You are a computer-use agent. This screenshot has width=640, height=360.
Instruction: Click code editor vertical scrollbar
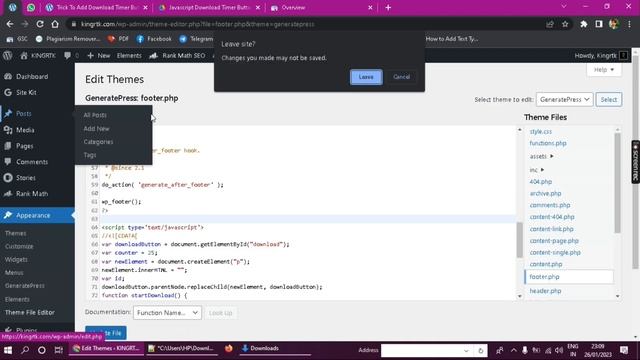[x=520, y=240]
